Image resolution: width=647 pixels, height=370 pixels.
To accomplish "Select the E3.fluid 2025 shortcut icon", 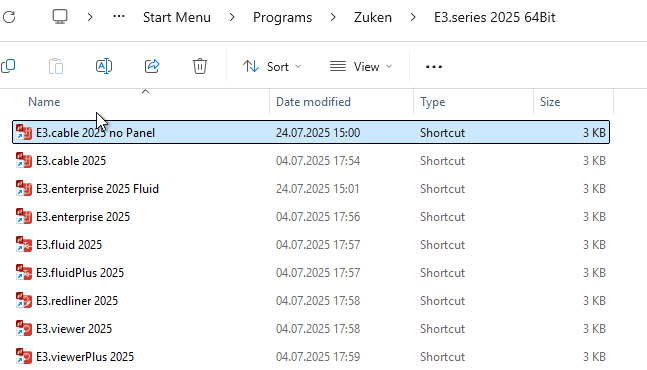I will (x=24, y=245).
